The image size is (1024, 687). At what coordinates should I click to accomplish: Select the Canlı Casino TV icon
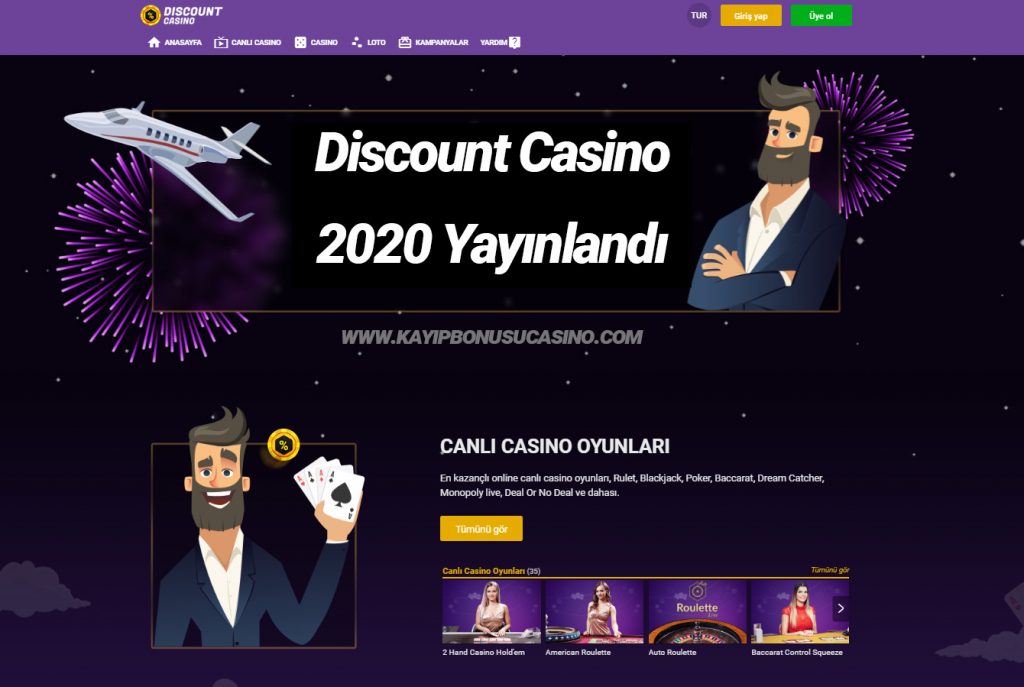221,42
